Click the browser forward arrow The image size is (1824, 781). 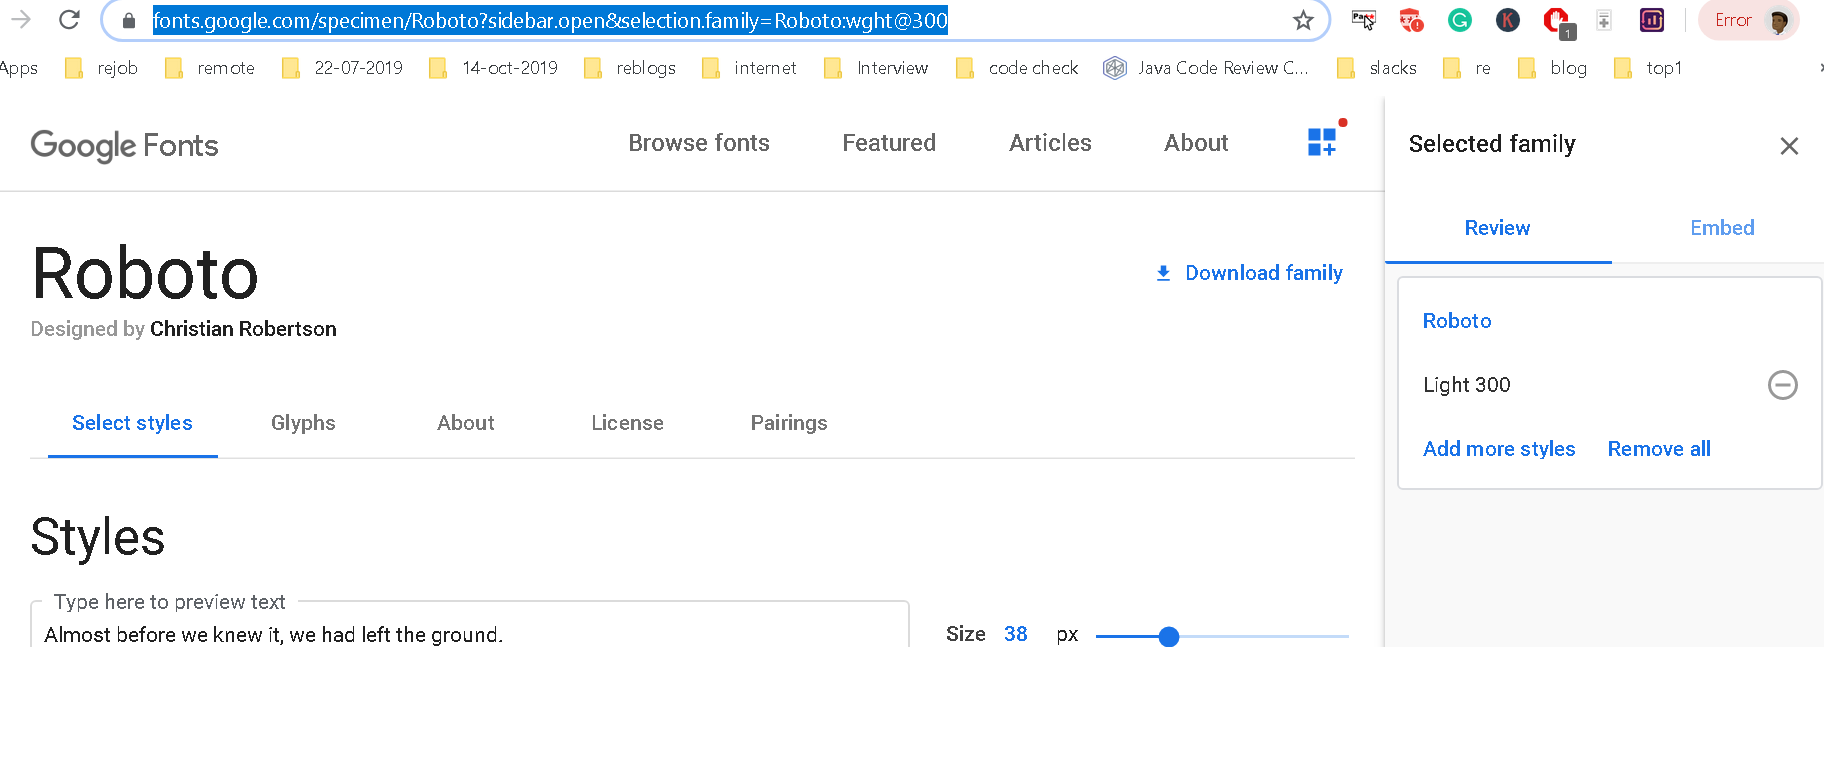(21, 19)
